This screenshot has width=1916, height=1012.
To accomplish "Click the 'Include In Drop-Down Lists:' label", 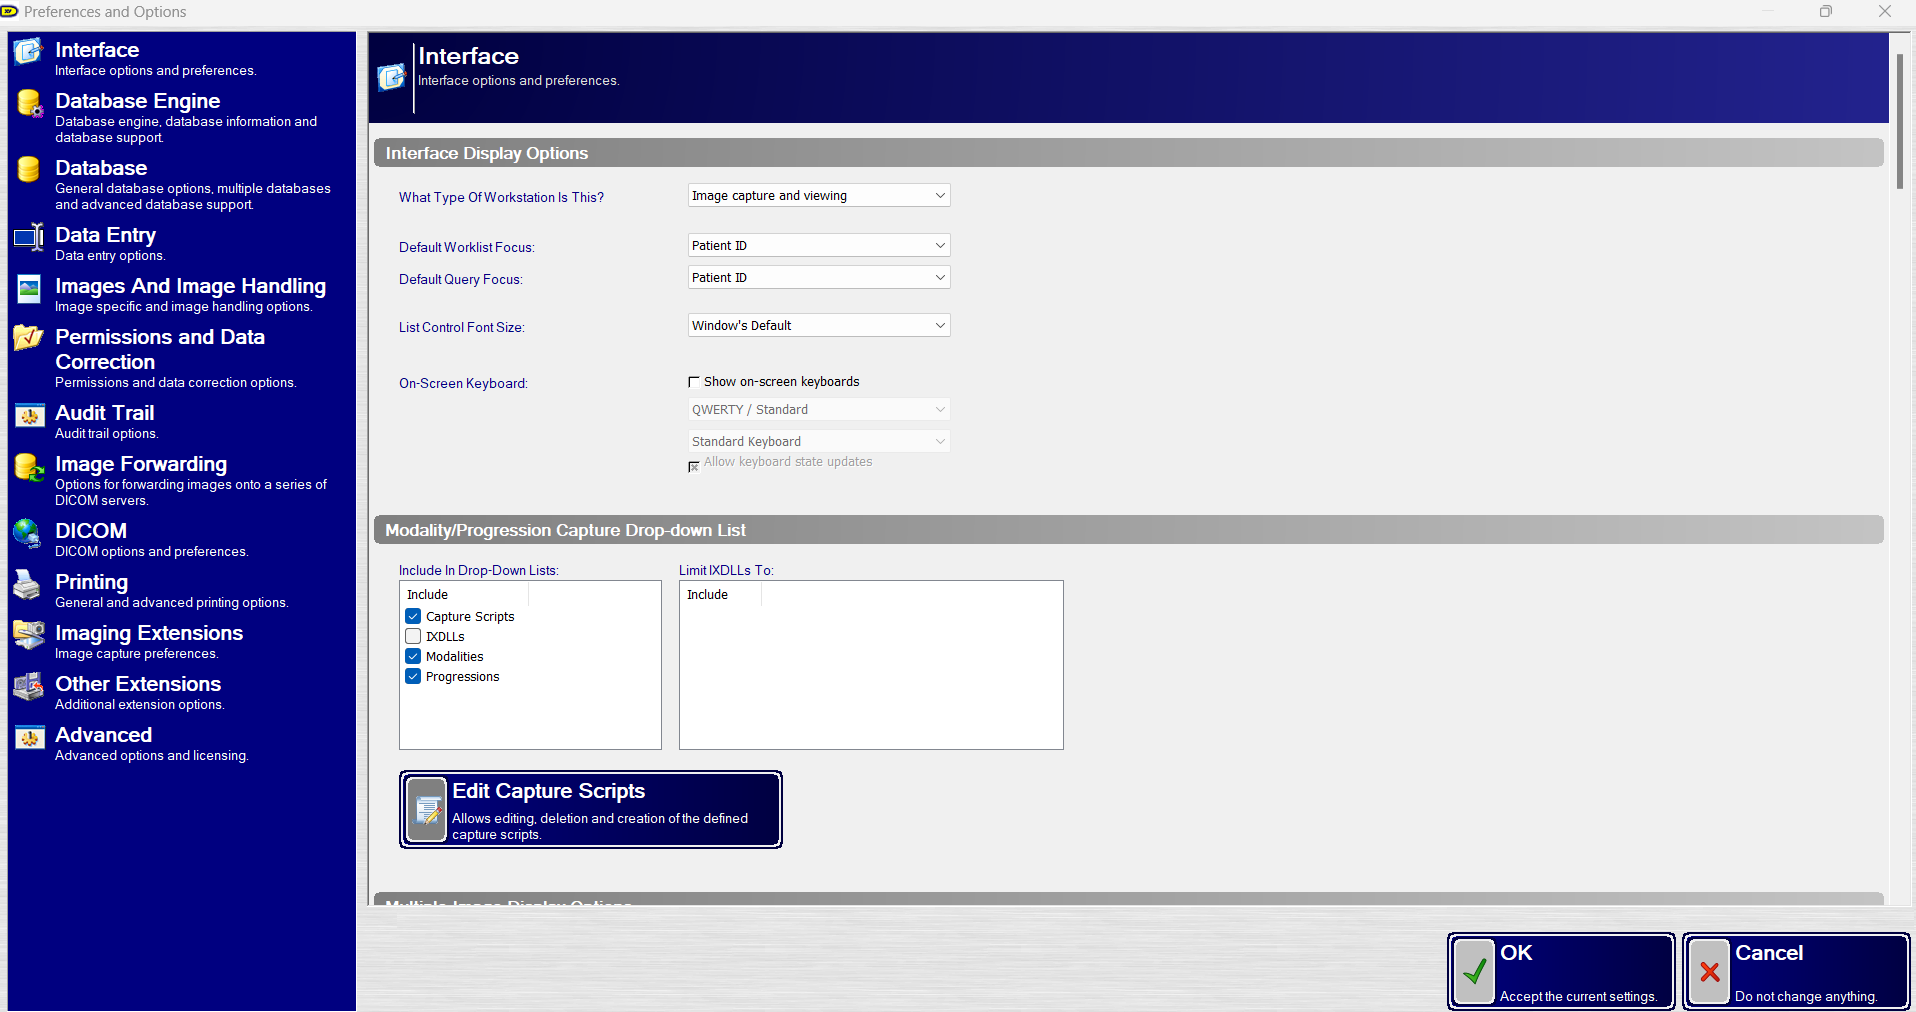I will 478,570.
